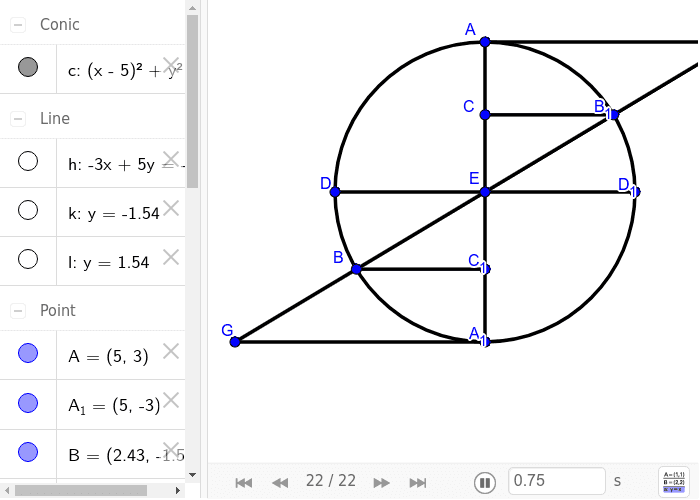Jump to last construction step

(418, 483)
